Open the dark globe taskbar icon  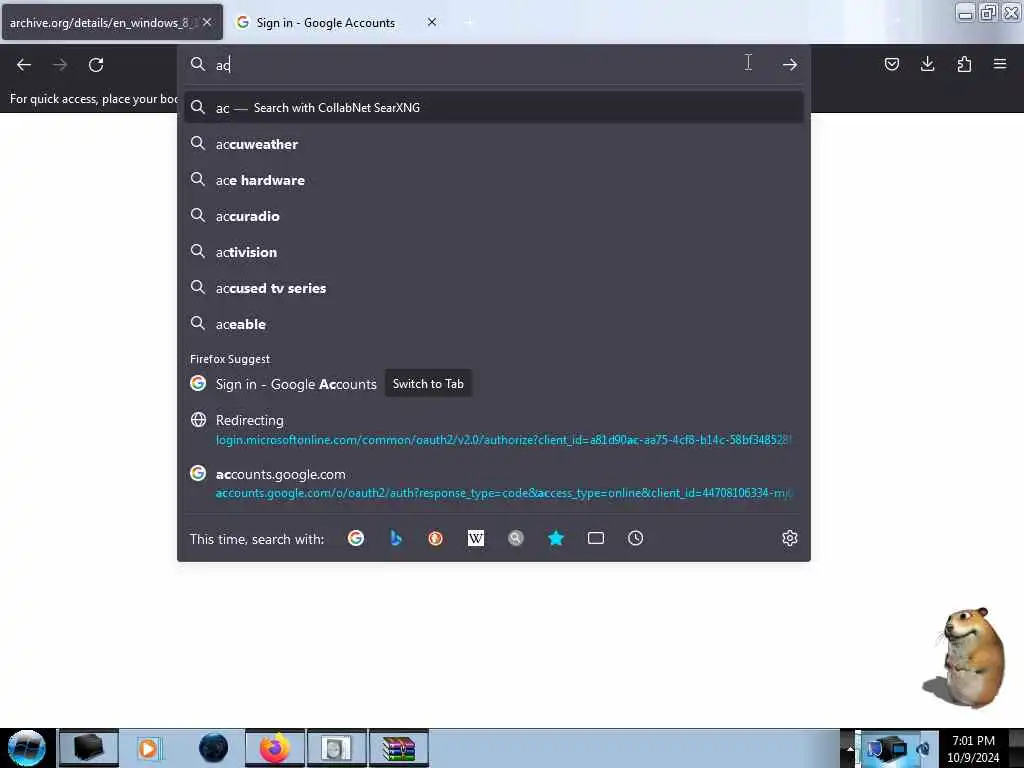214,748
